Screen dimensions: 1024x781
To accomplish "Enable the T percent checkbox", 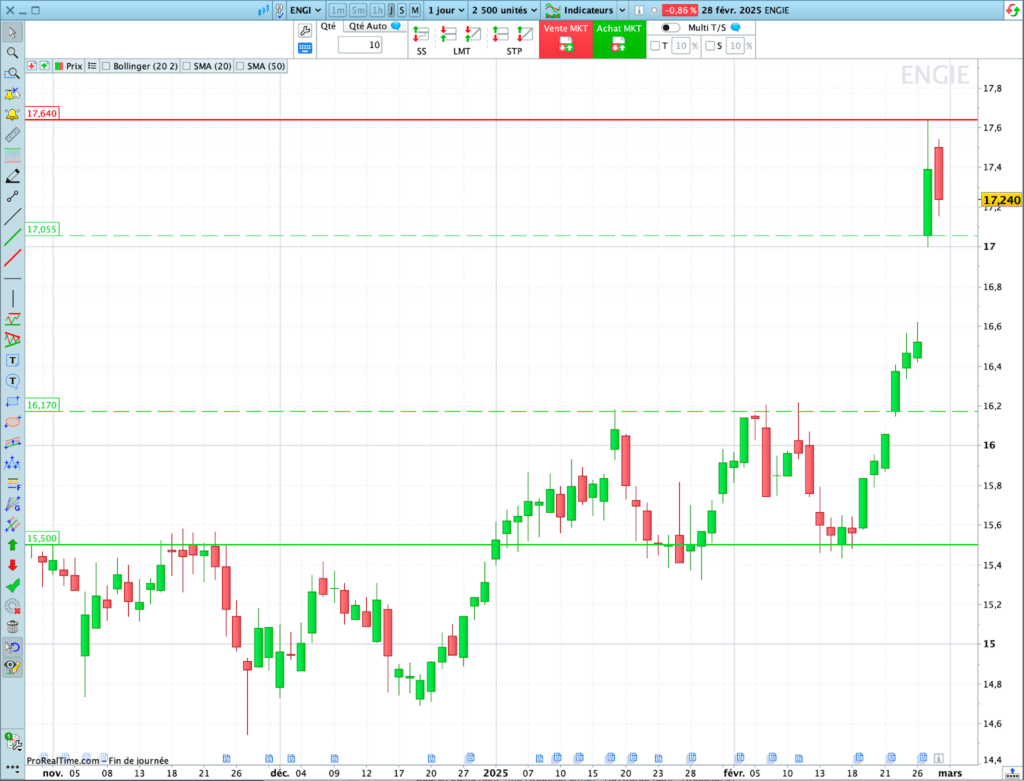I will pos(655,46).
